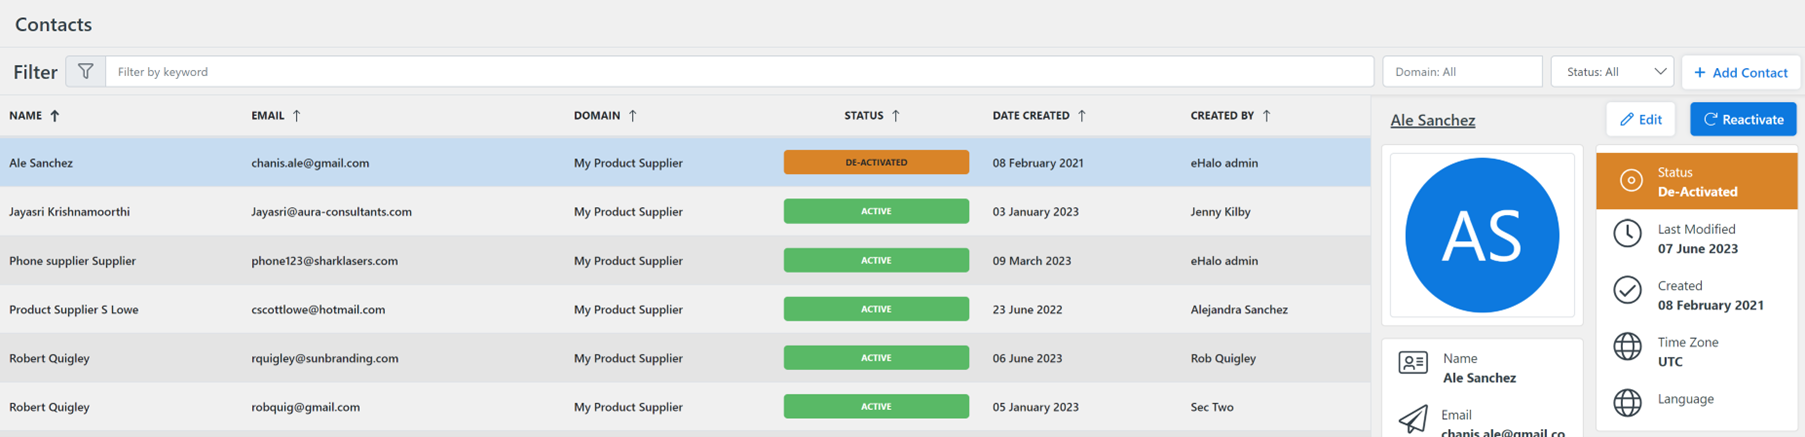Open the Status: All dropdown
This screenshot has height=437, width=1805.
tap(1612, 72)
